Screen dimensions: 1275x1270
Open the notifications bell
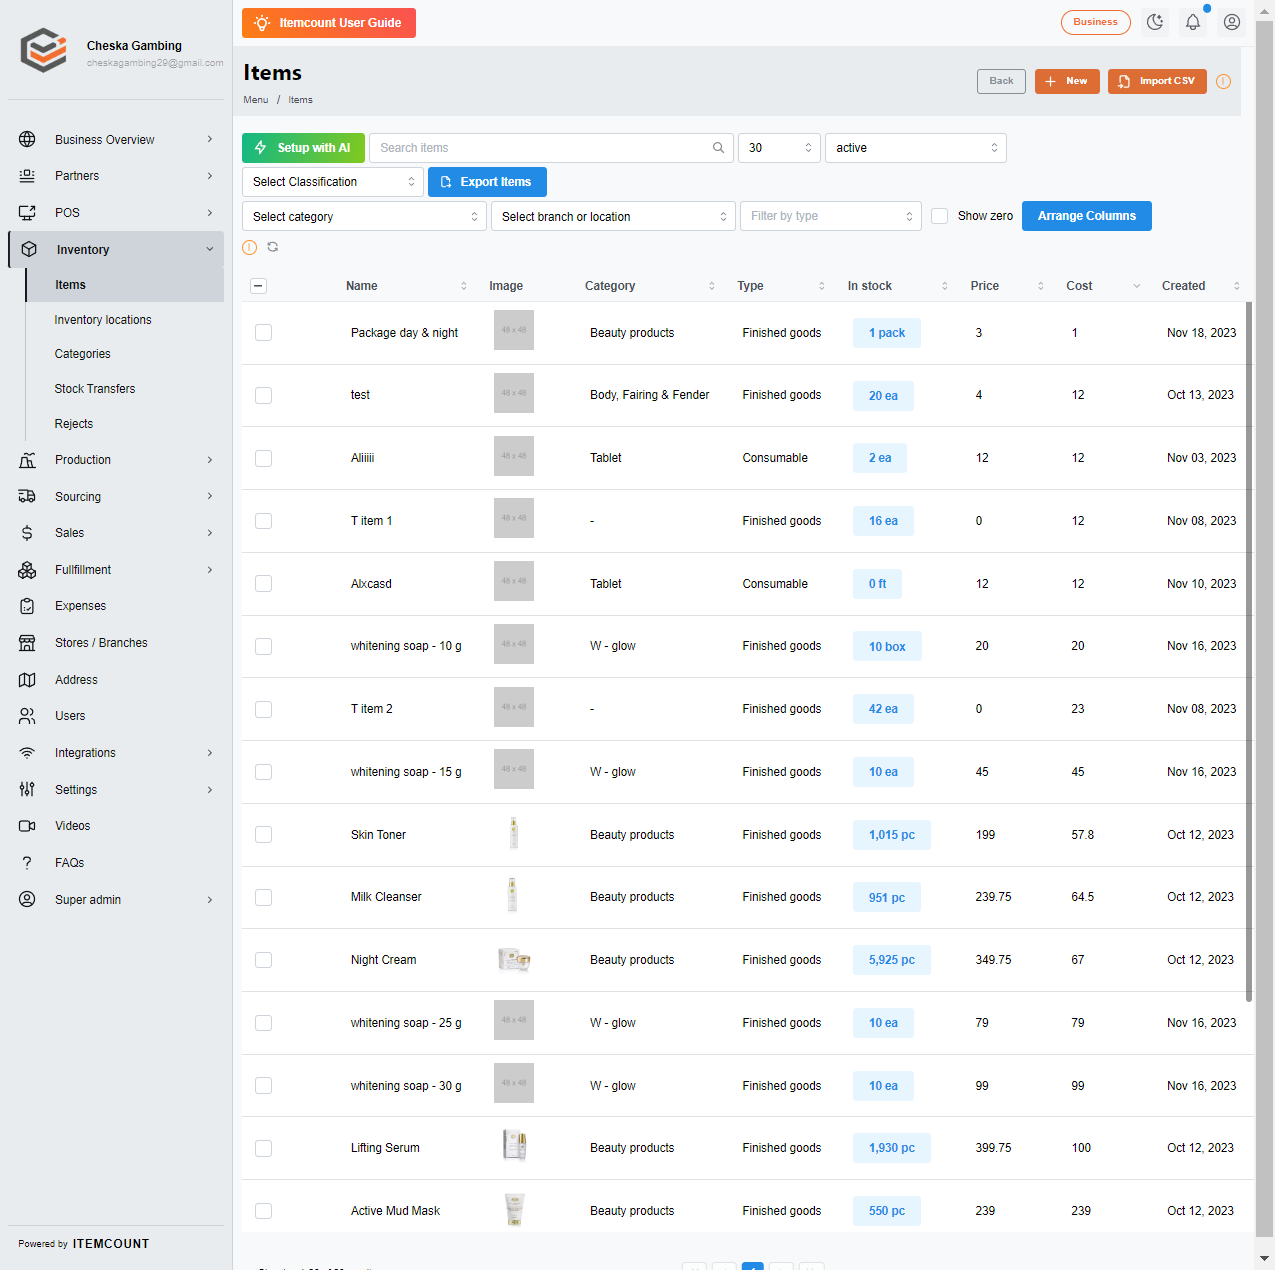click(x=1193, y=22)
